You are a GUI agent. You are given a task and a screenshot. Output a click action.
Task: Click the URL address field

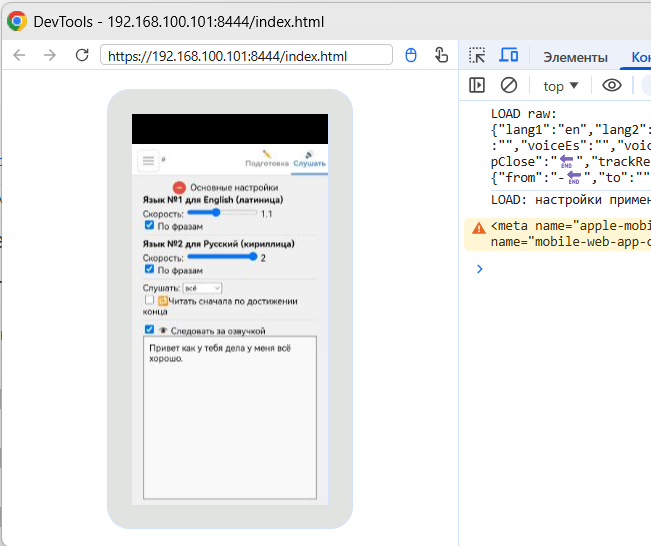[x=245, y=56]
